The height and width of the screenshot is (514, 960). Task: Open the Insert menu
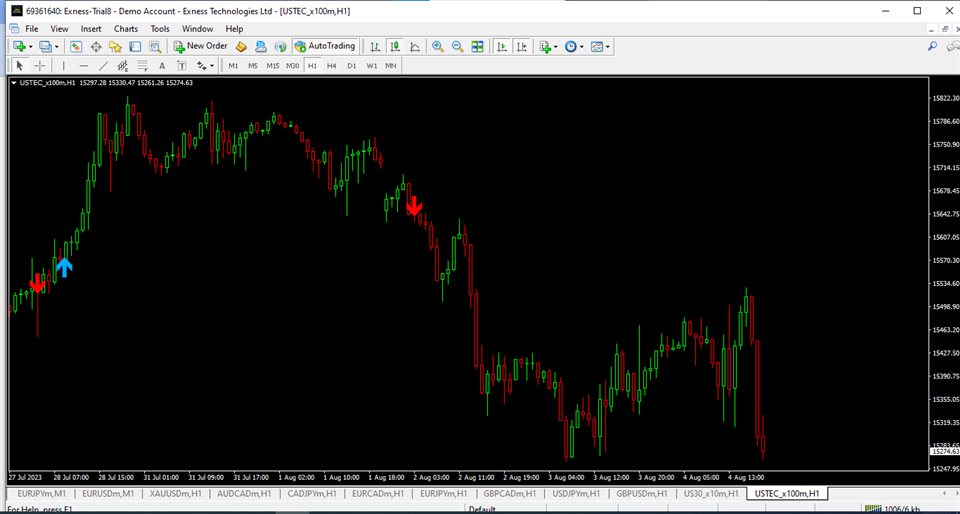click(91, 29)
